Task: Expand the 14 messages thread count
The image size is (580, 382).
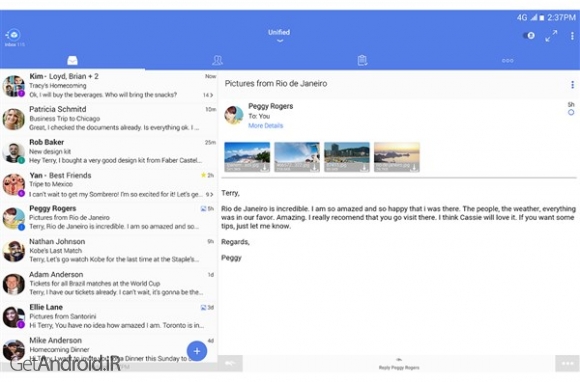Action: click(209, 95)
